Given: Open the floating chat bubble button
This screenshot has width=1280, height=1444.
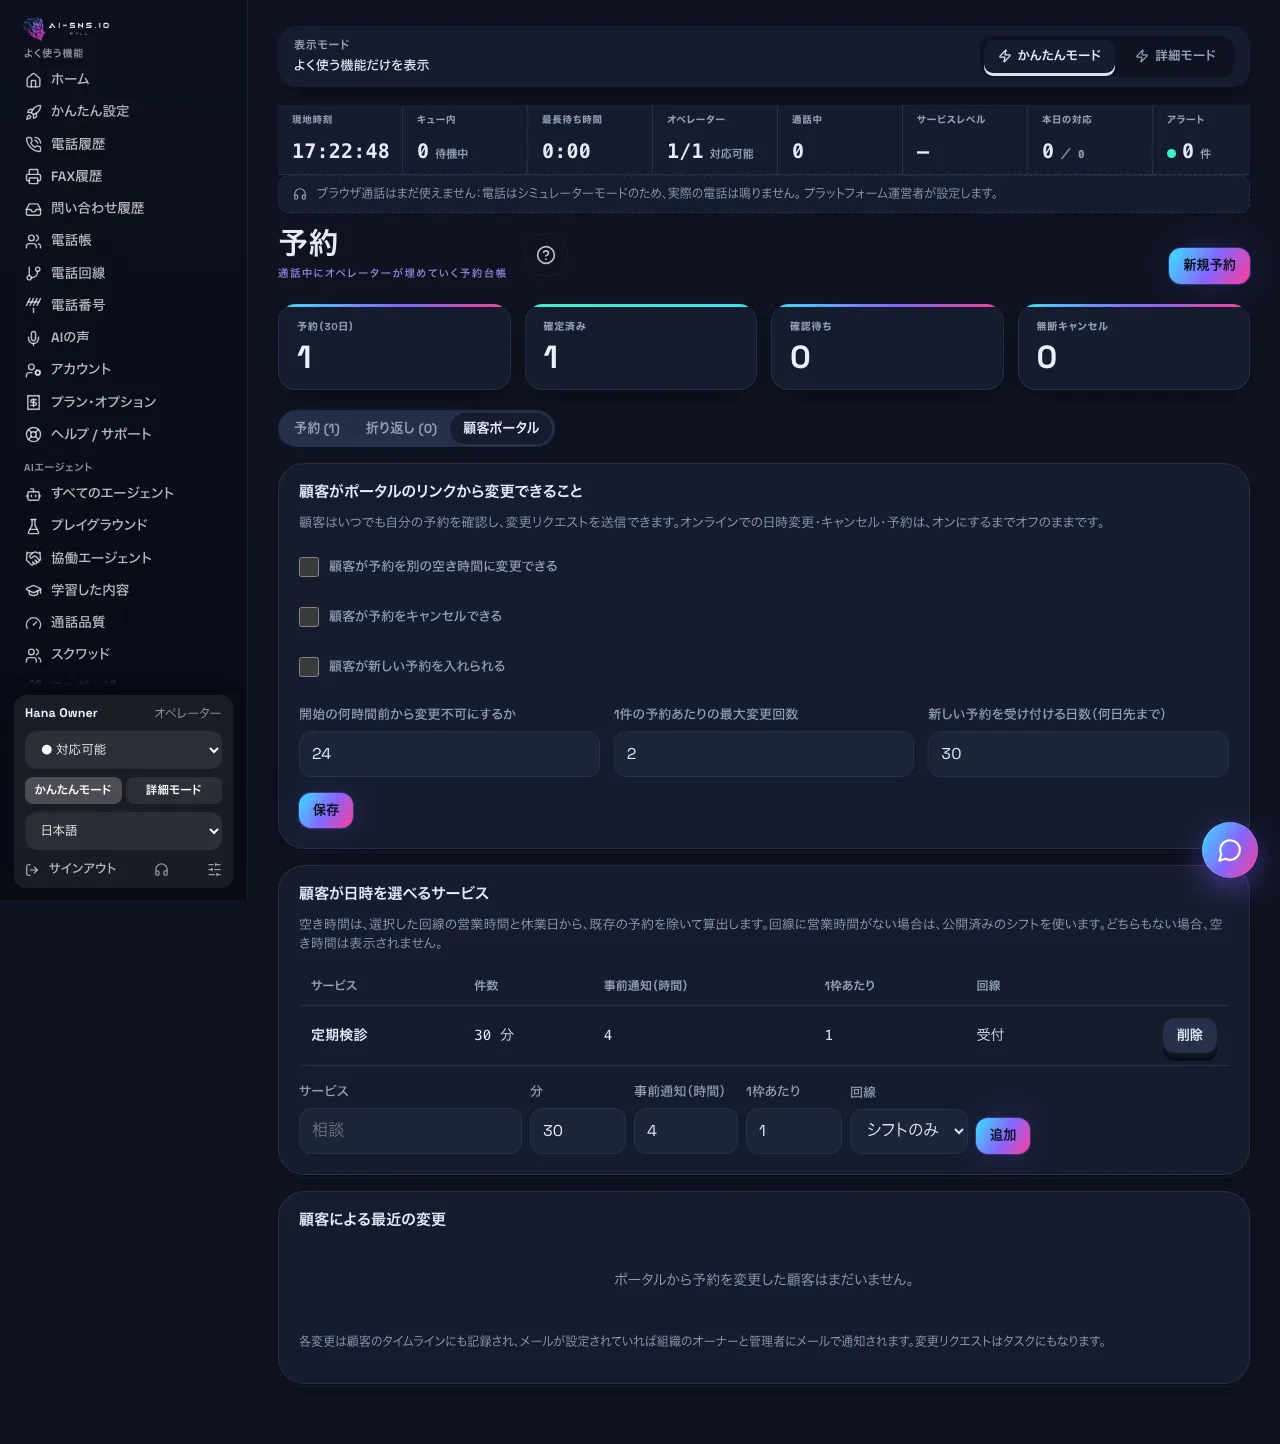Looking at the screenshot, I should [1229, 850].
